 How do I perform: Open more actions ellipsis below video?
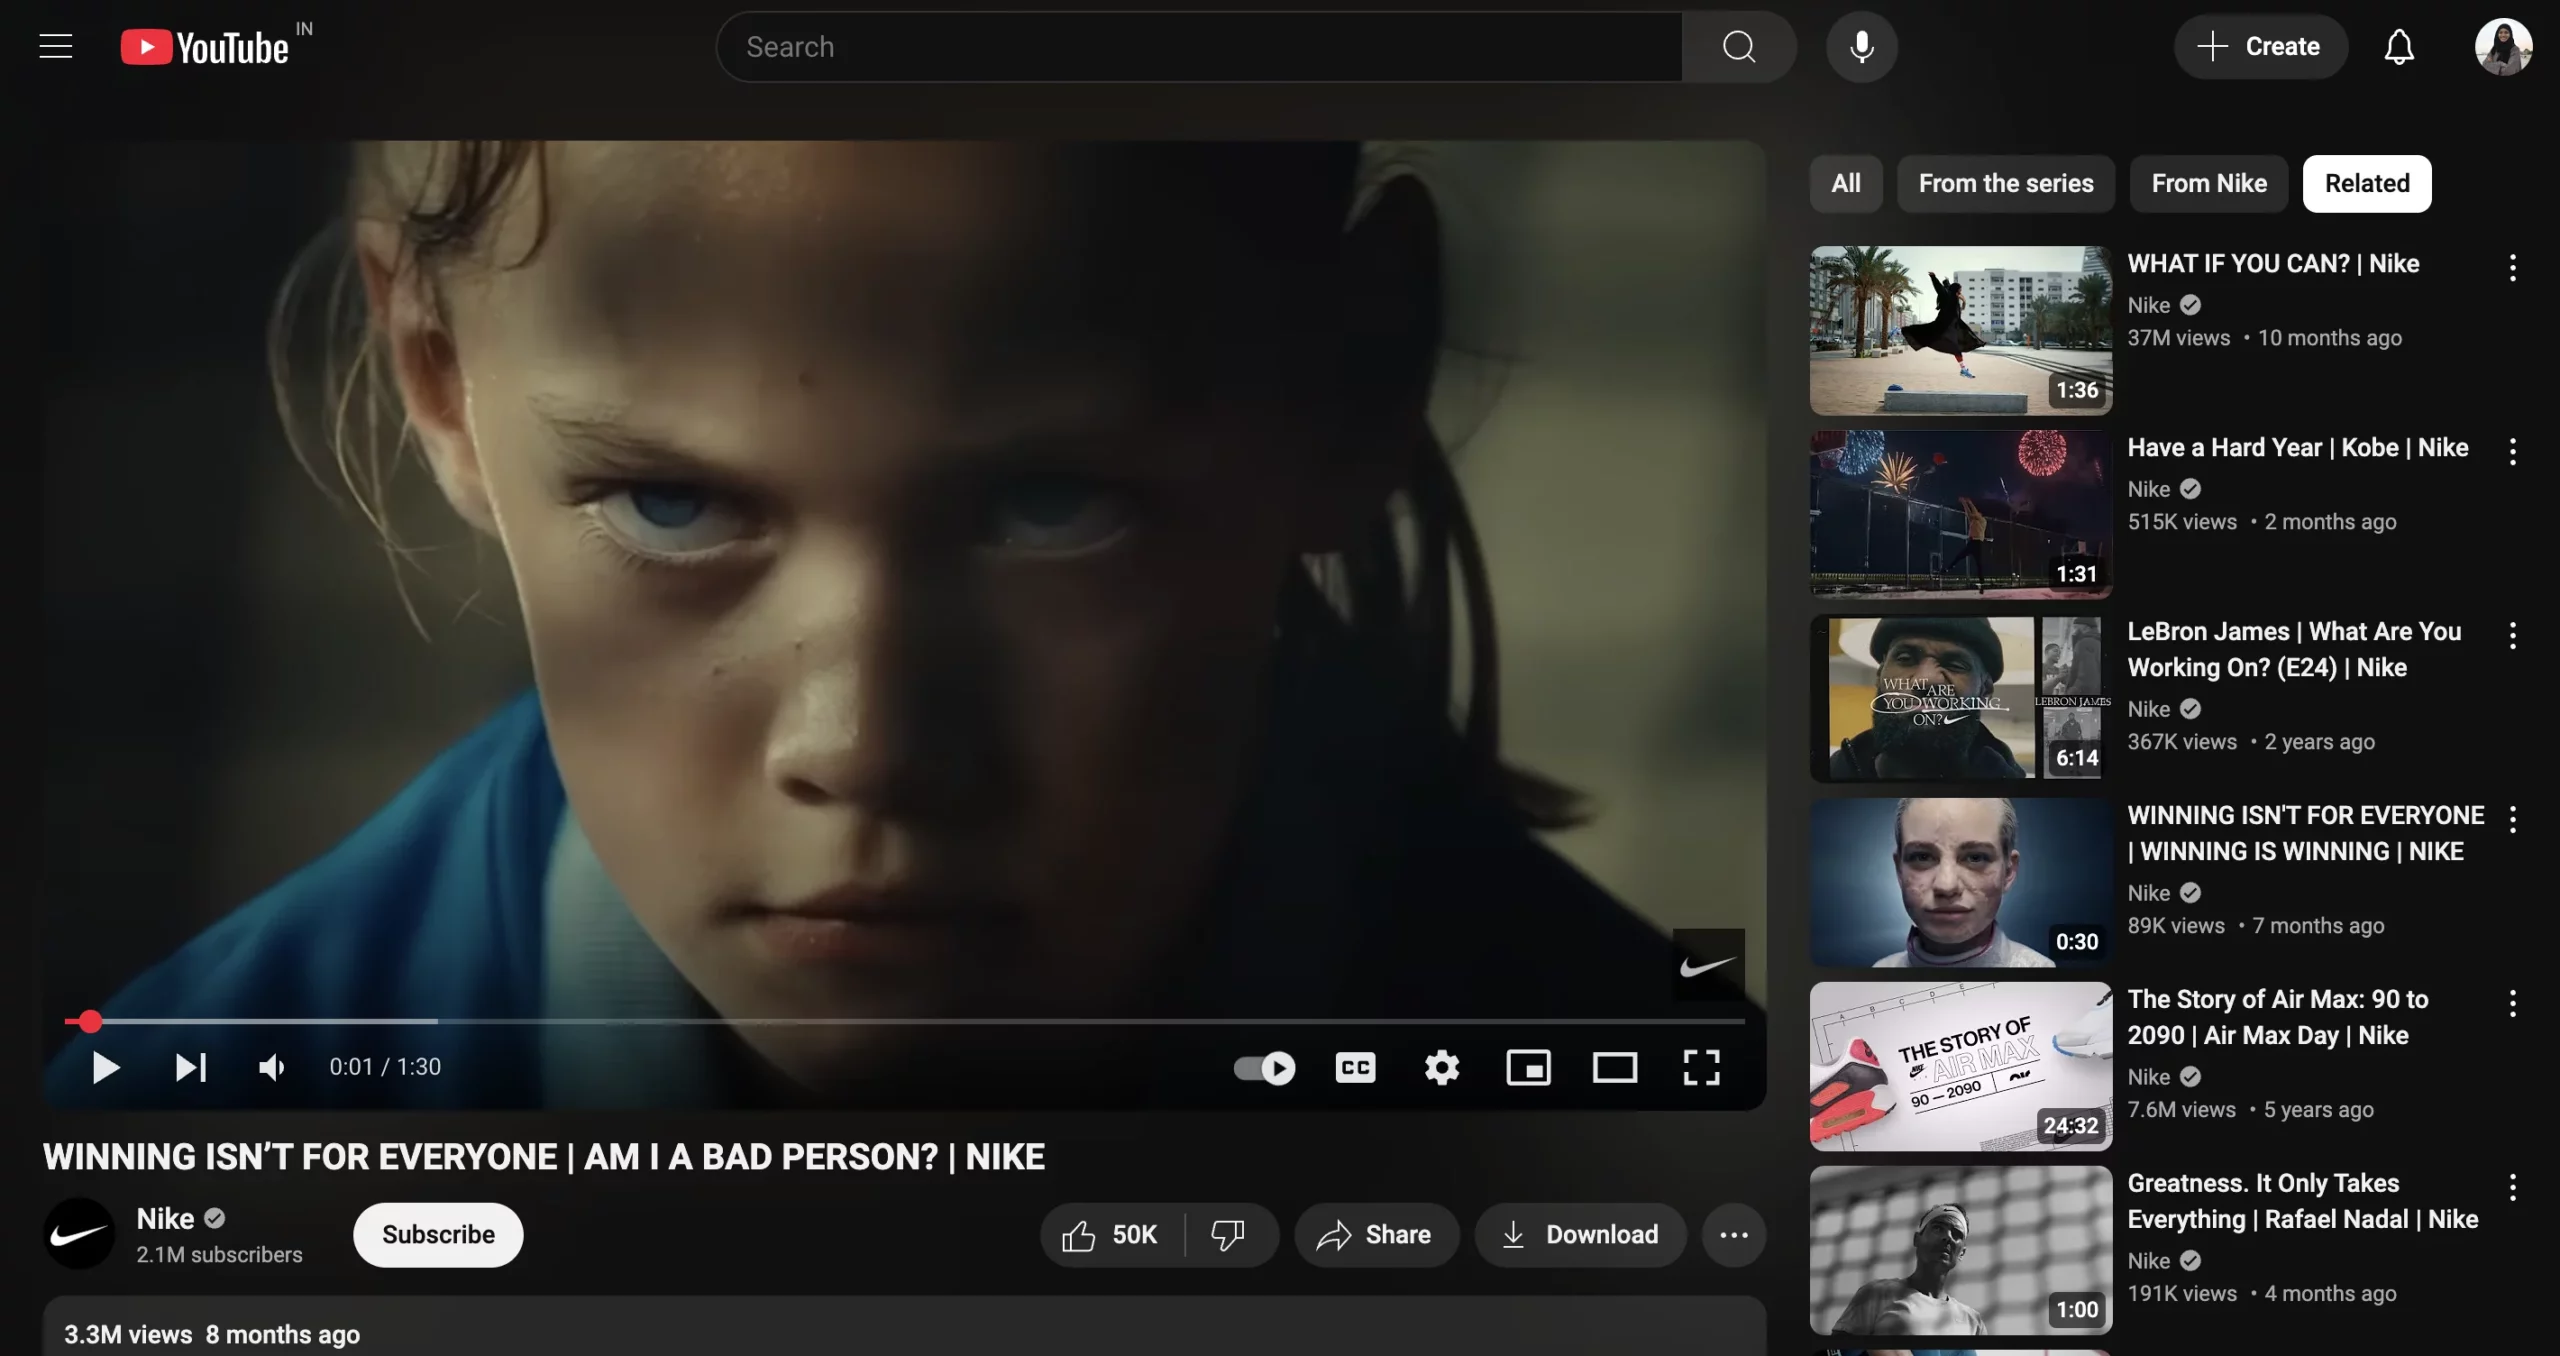tap(1734, 1235)
